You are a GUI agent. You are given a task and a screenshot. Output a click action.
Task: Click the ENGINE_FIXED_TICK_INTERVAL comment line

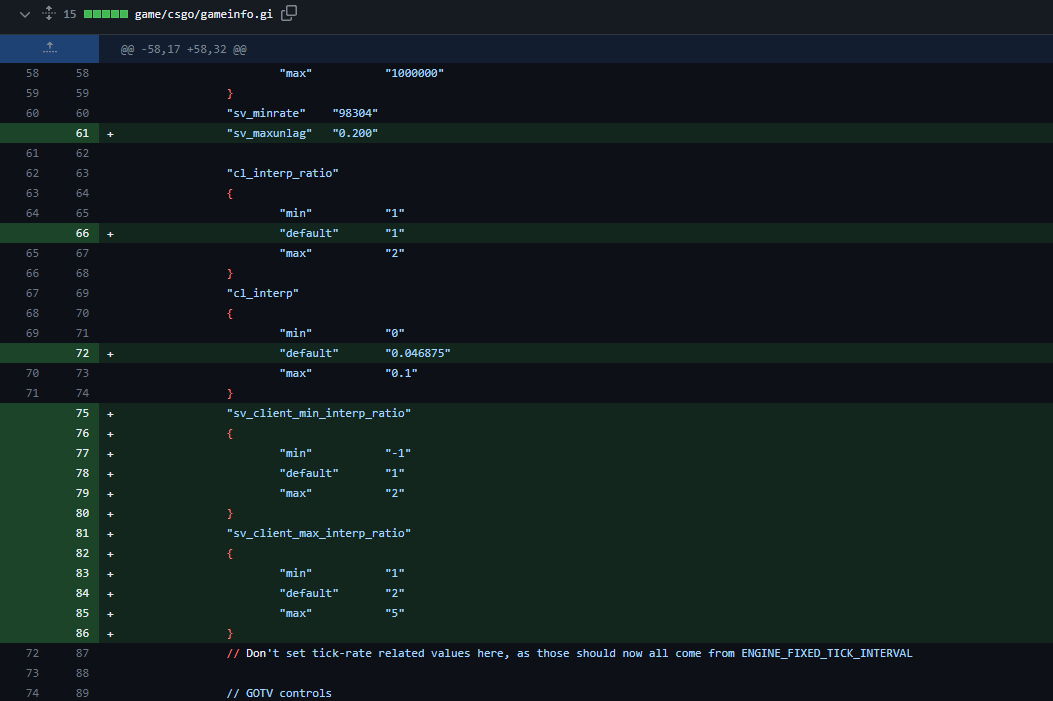coord(569,653)
